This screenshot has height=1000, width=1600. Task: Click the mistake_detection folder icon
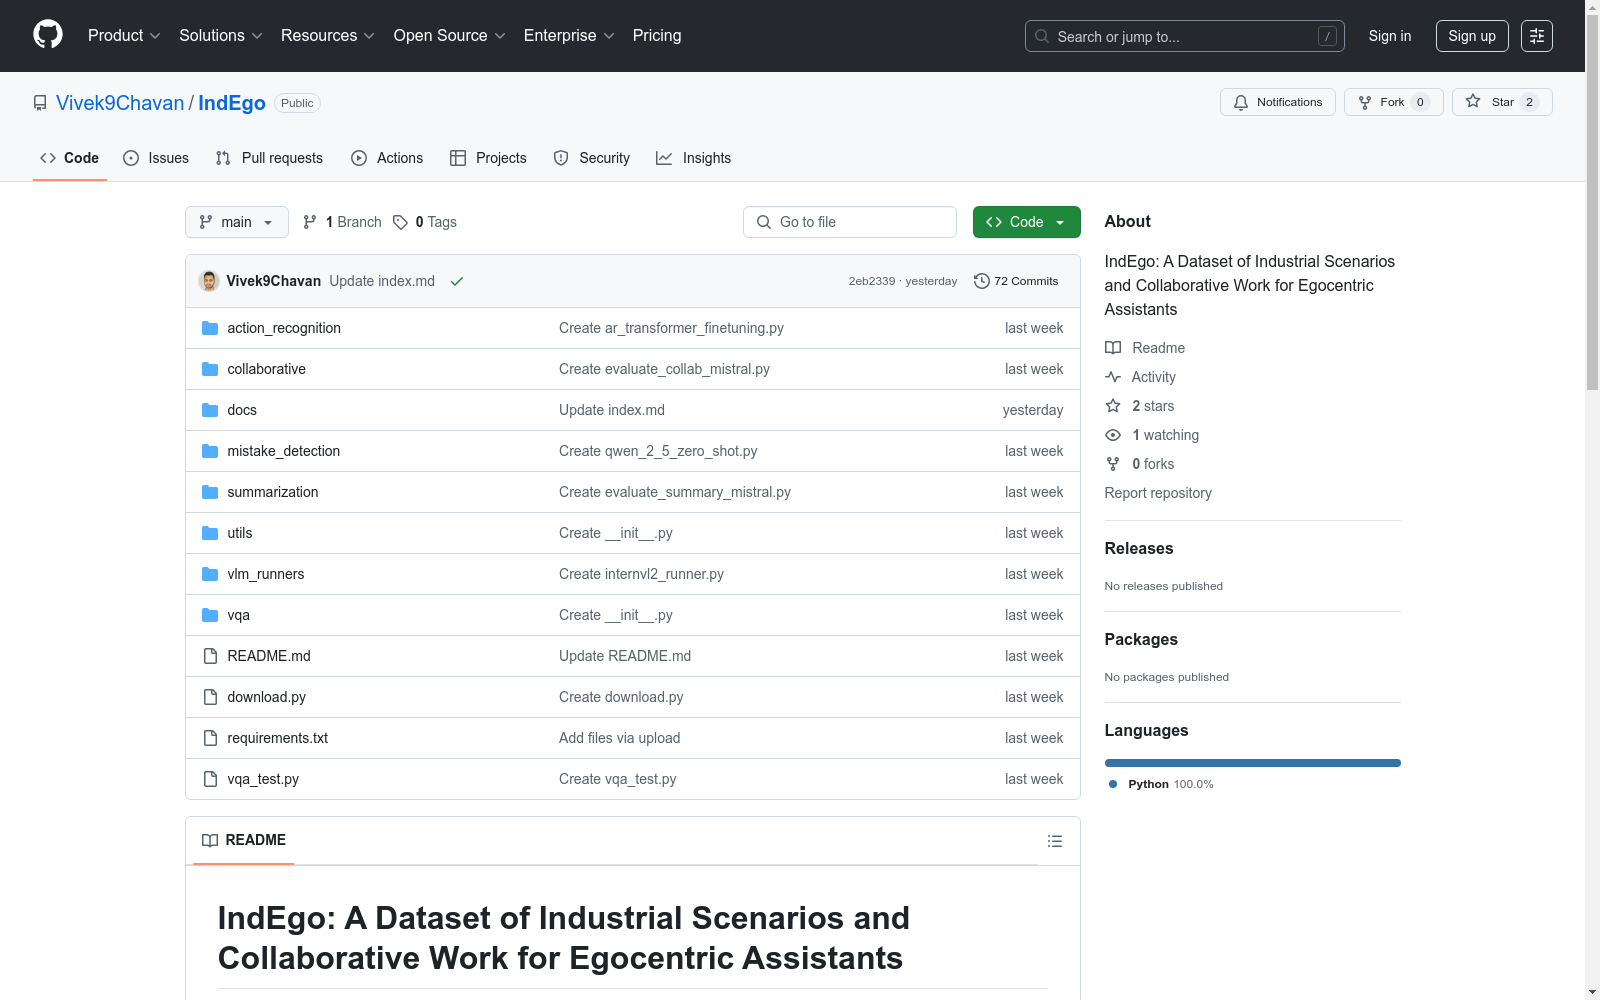pos(210,451)
